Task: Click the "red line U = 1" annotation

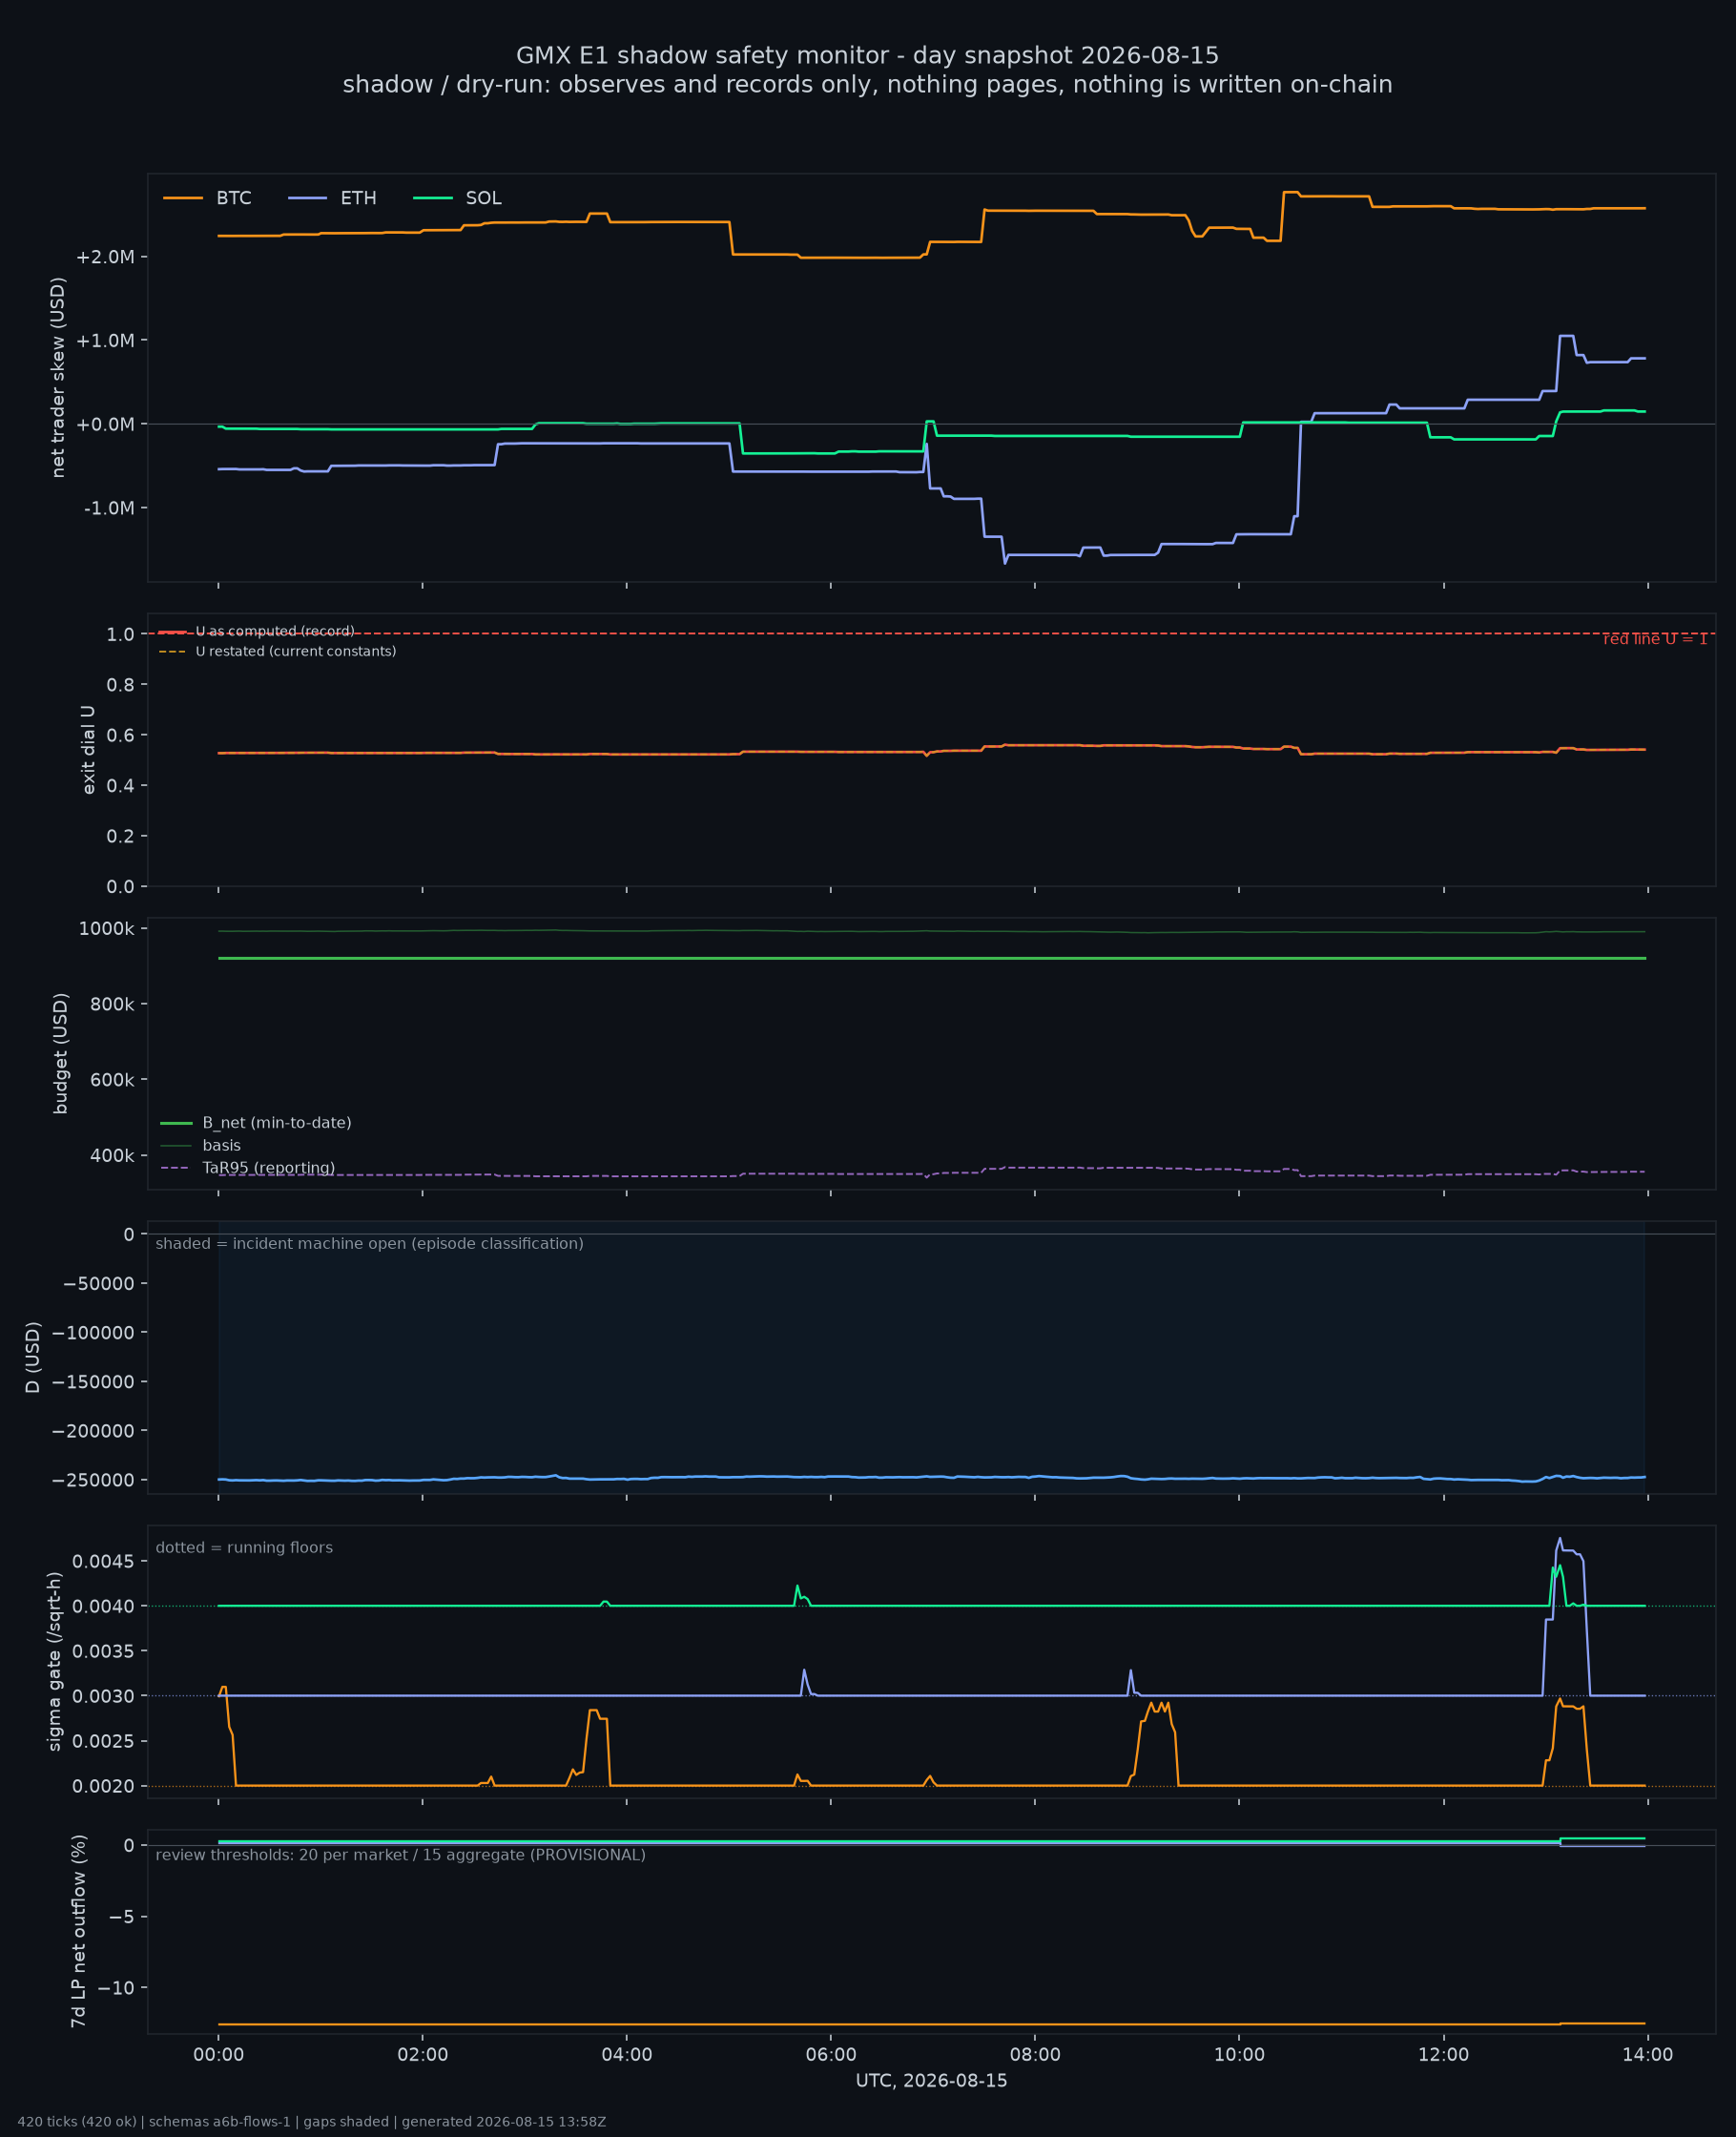Action: [1655, 639]
